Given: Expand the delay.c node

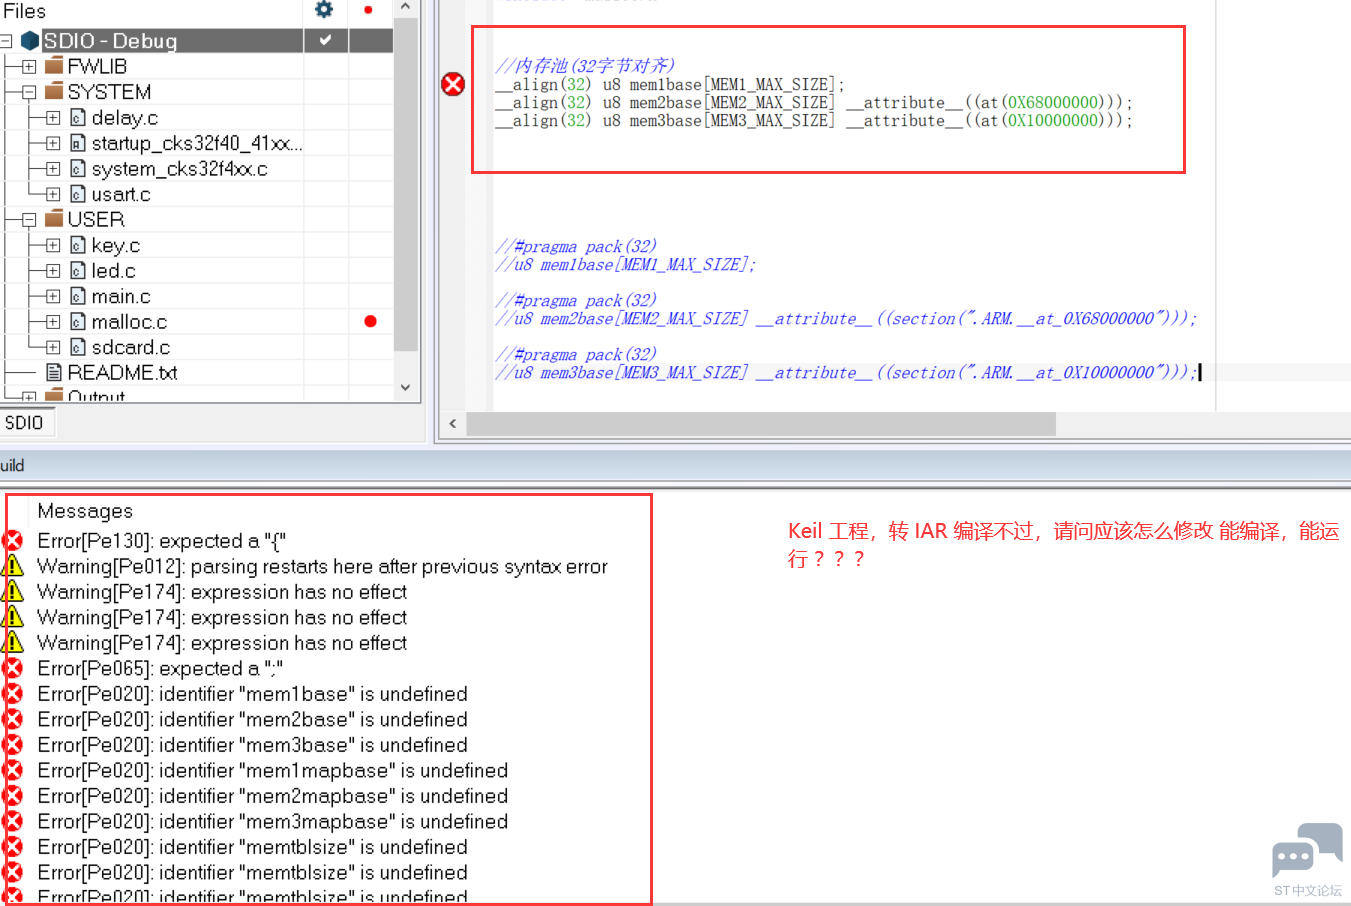Looking at the screenshot, I should tap(53, 118).
